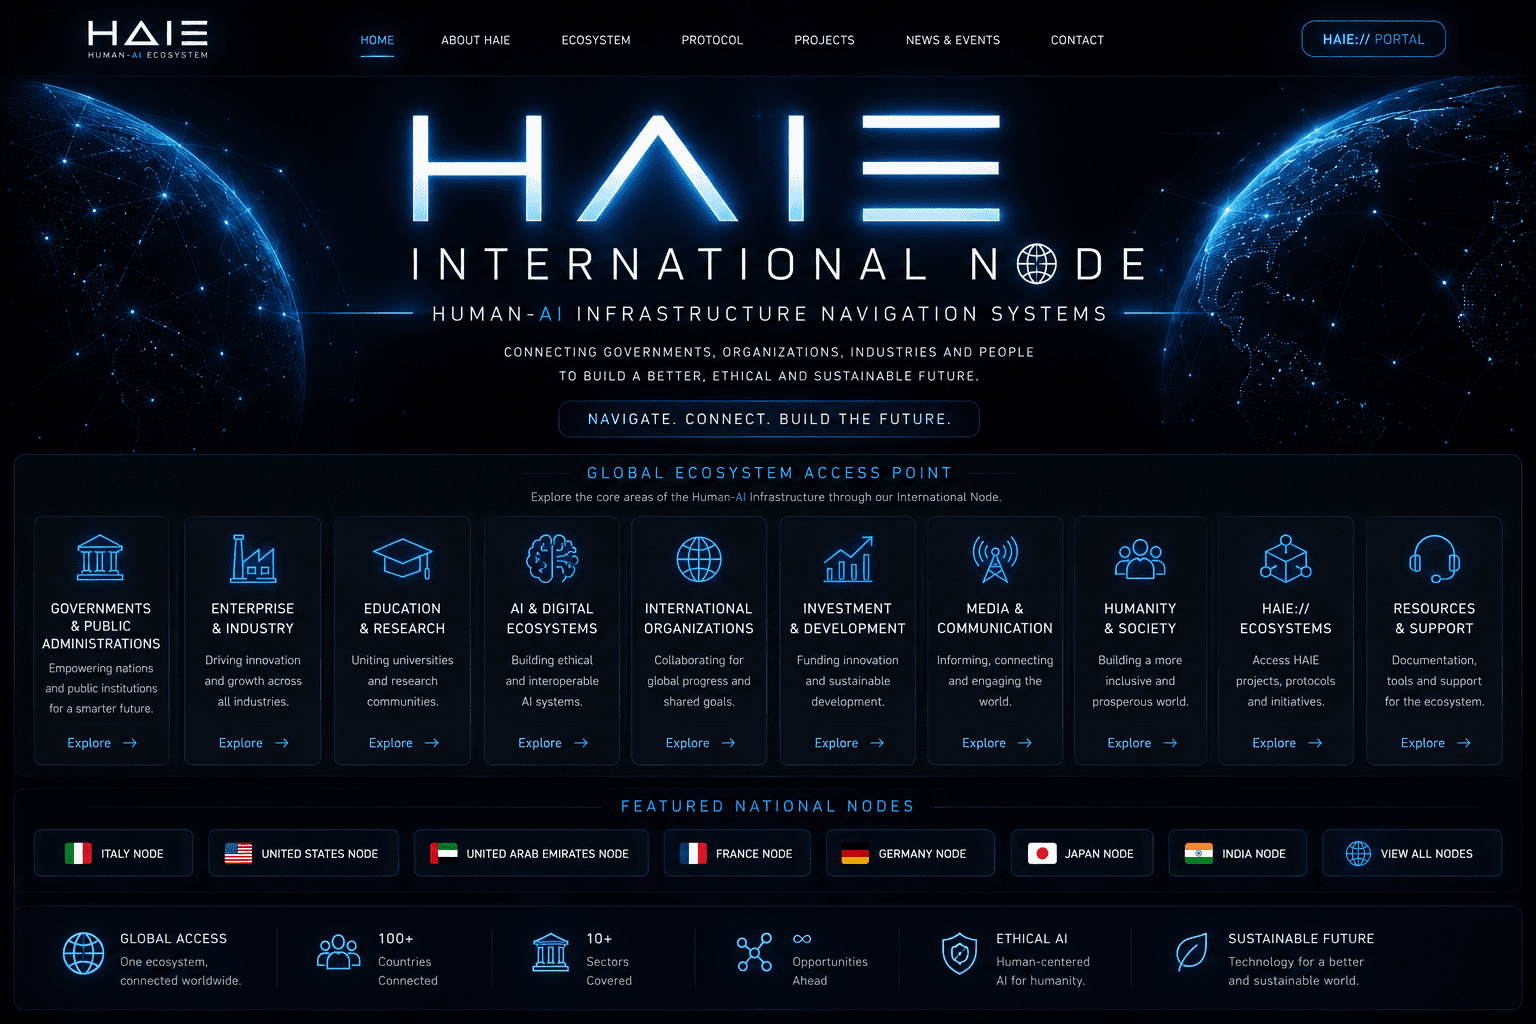Screen dimensions: 1536x1024
Task: Click the Sustainable Future leaf icon
Action: [x=1191, y=953]
